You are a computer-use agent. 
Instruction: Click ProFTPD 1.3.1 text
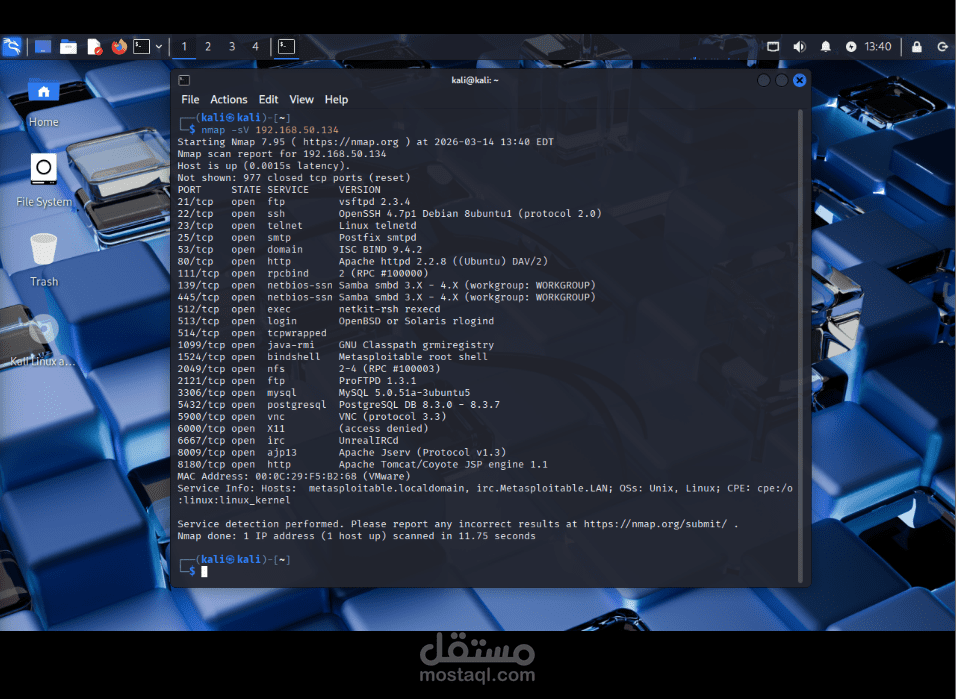(377, 381)
